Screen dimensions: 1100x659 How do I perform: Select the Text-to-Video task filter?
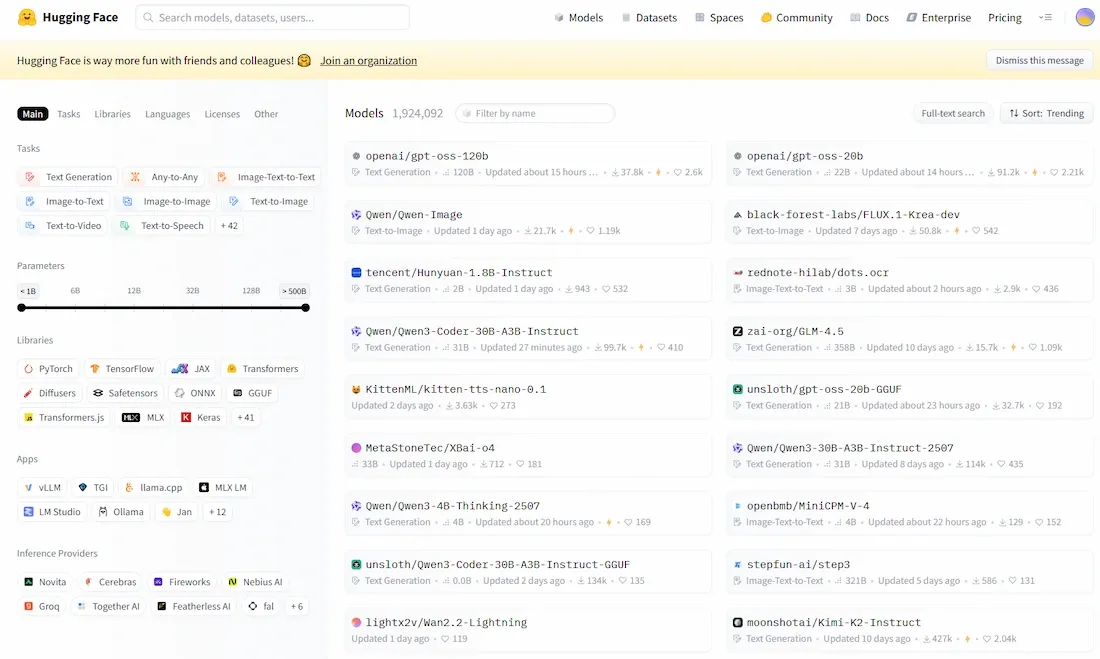pyautogui.click(x=63, y=225)
